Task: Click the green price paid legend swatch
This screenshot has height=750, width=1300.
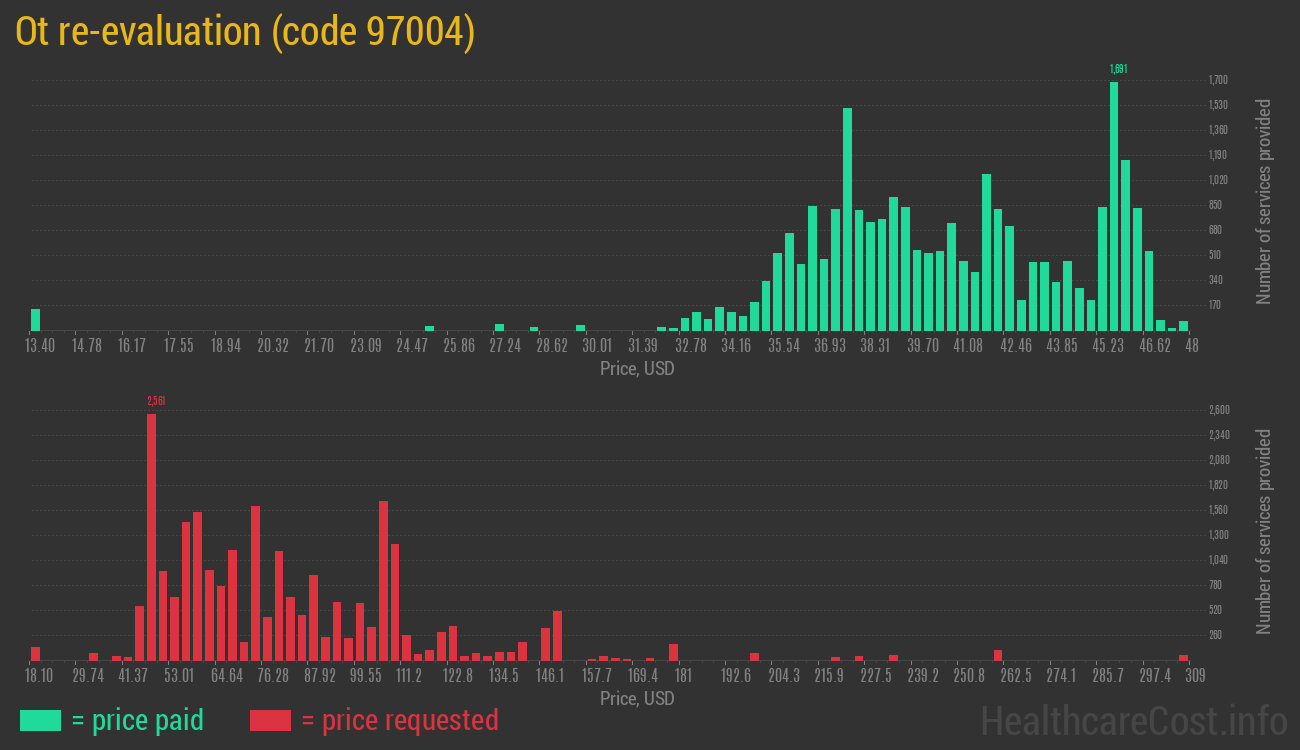Action: tap(40, 720)
